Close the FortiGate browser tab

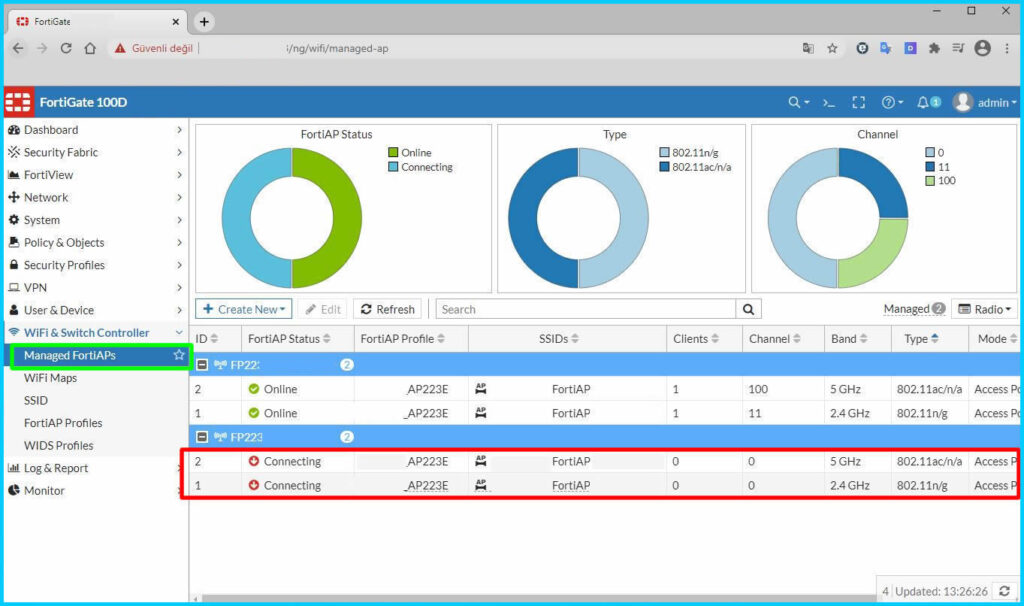click(x=176, y=22)
